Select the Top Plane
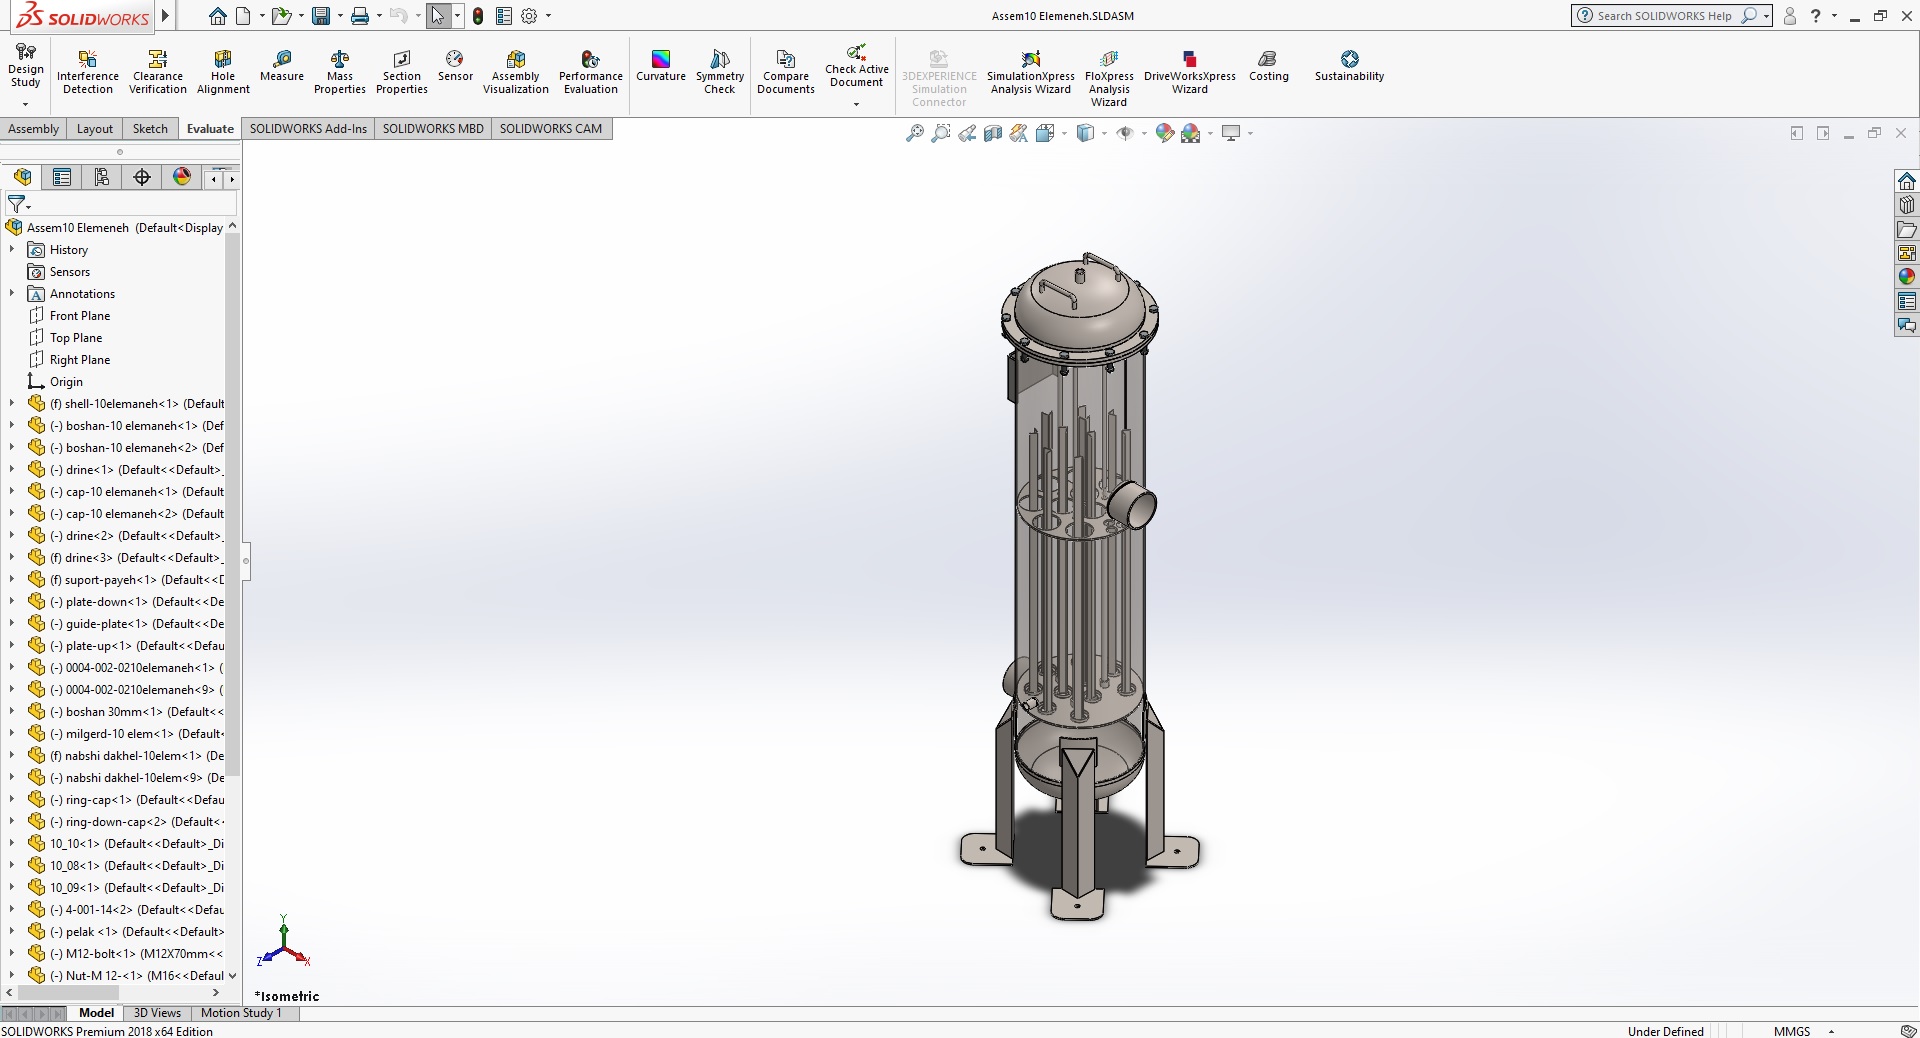 click(76, 338)
